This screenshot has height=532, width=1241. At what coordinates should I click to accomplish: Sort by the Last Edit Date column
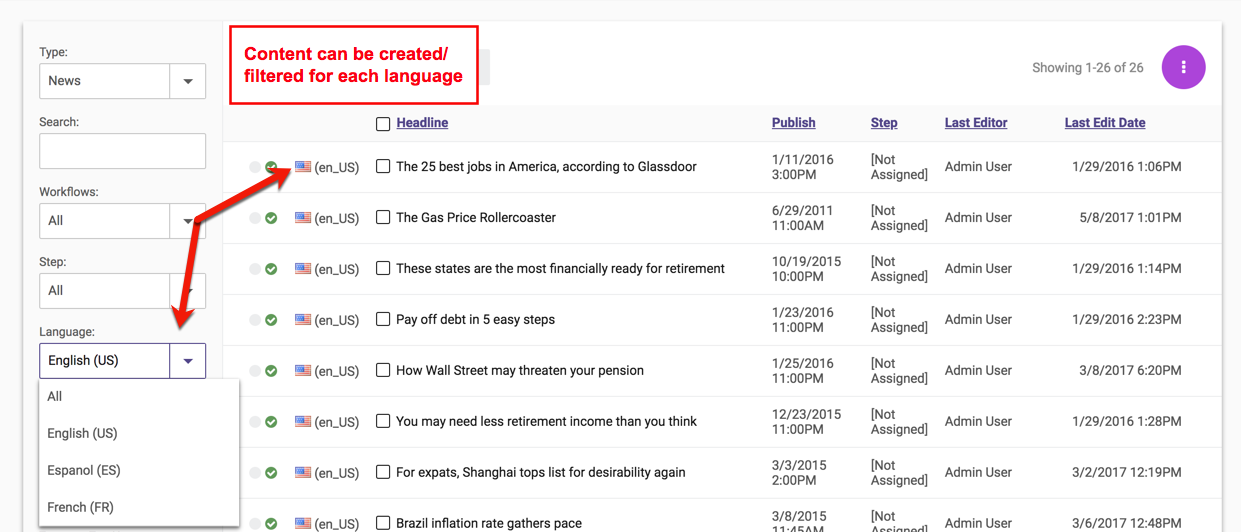click(x=1105, y=123)
